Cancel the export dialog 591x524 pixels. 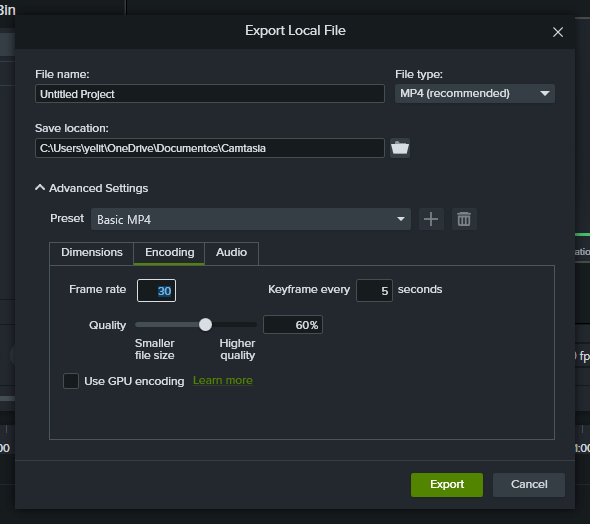(x=529, y=484)
